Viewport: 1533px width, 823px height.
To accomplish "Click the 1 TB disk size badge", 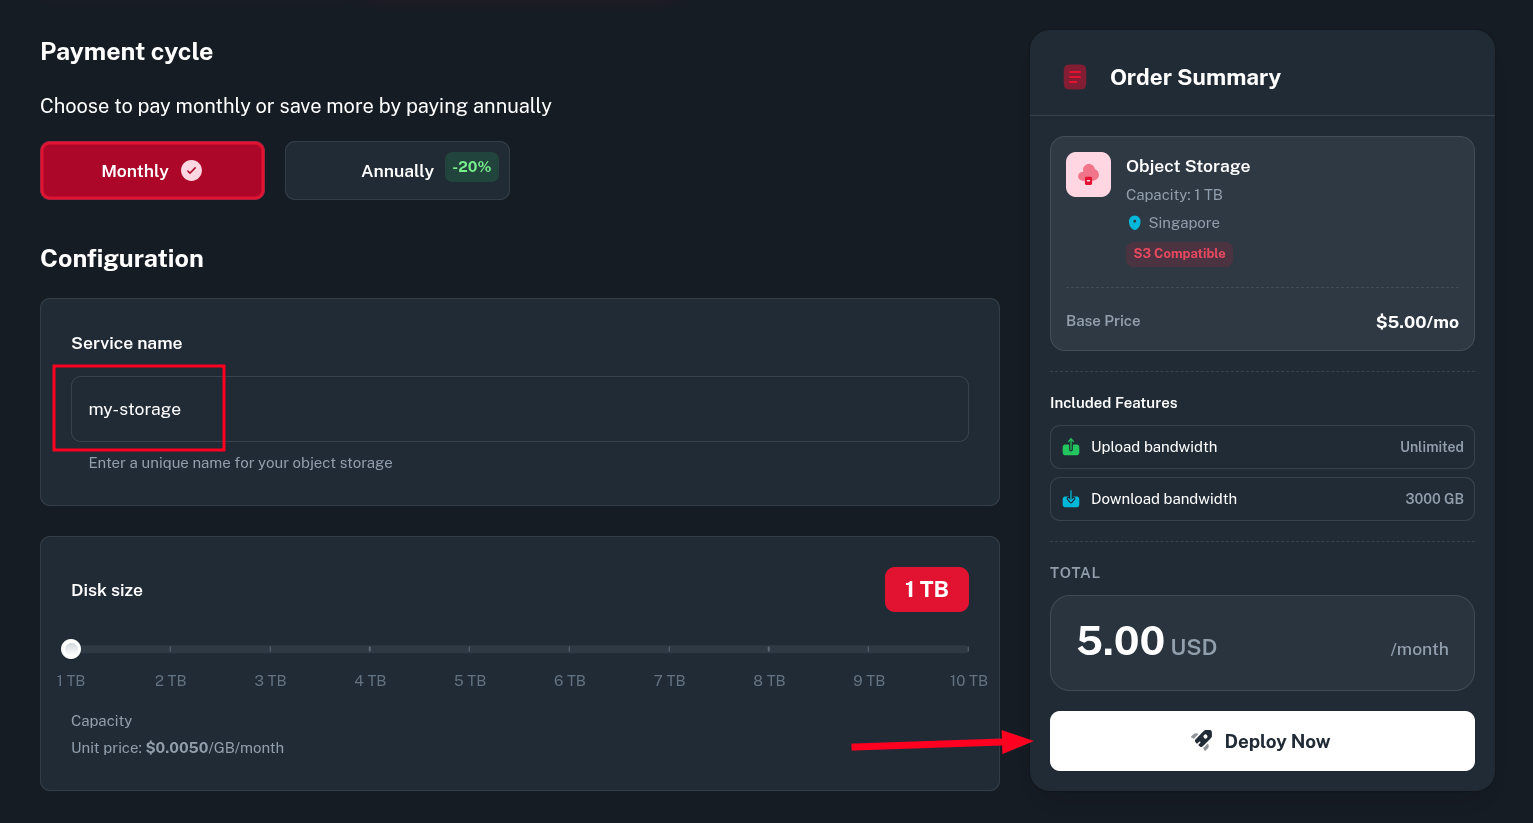I will [x=926, y=590].
